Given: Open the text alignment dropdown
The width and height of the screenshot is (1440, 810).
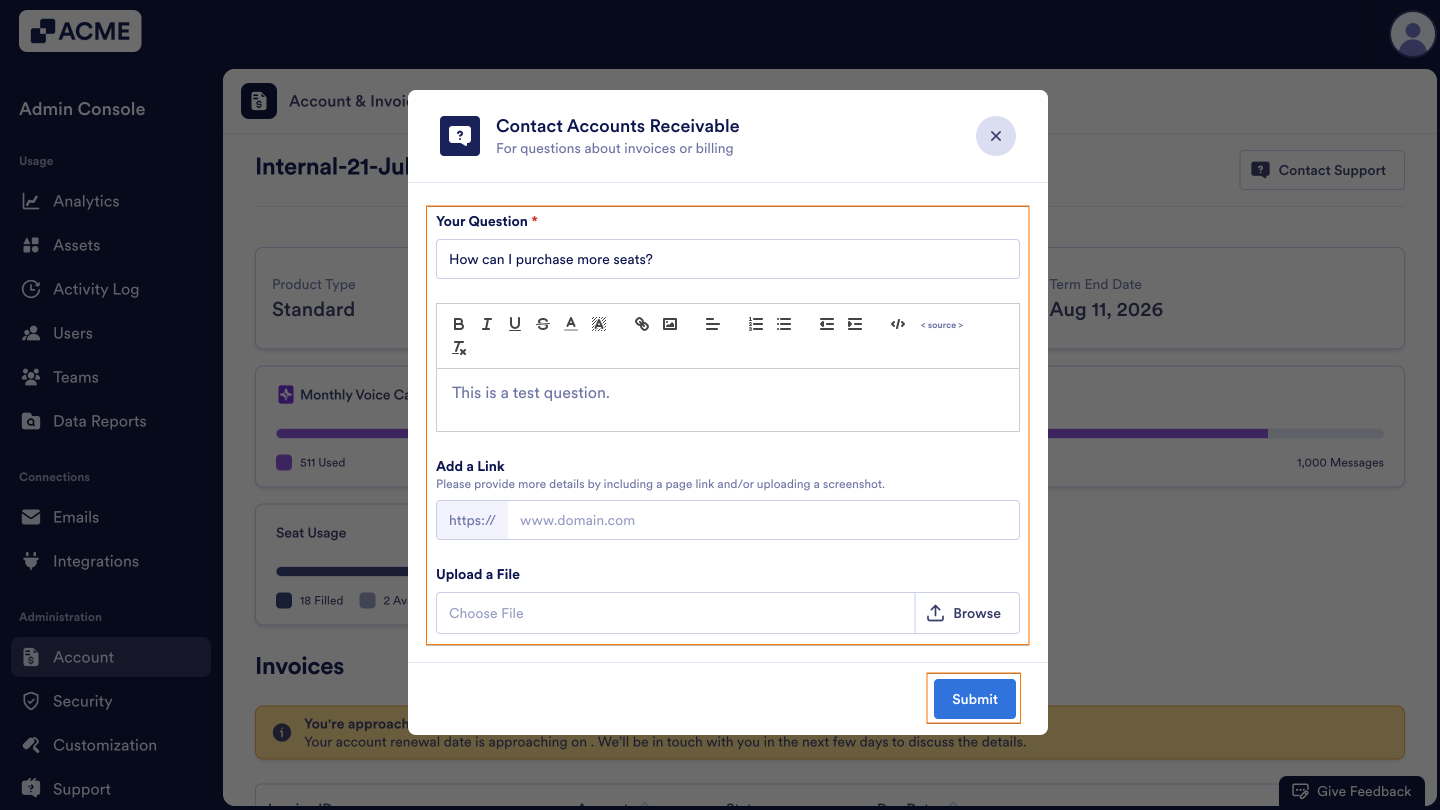Looking at the screenshot, I should (713, 324).
